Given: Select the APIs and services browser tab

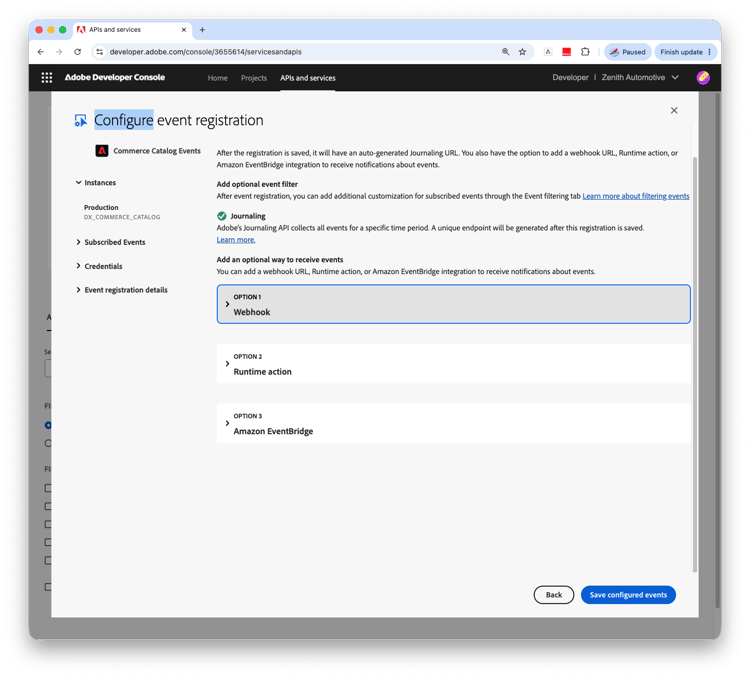Looking at the screenshot, I should tap(132, 30).
